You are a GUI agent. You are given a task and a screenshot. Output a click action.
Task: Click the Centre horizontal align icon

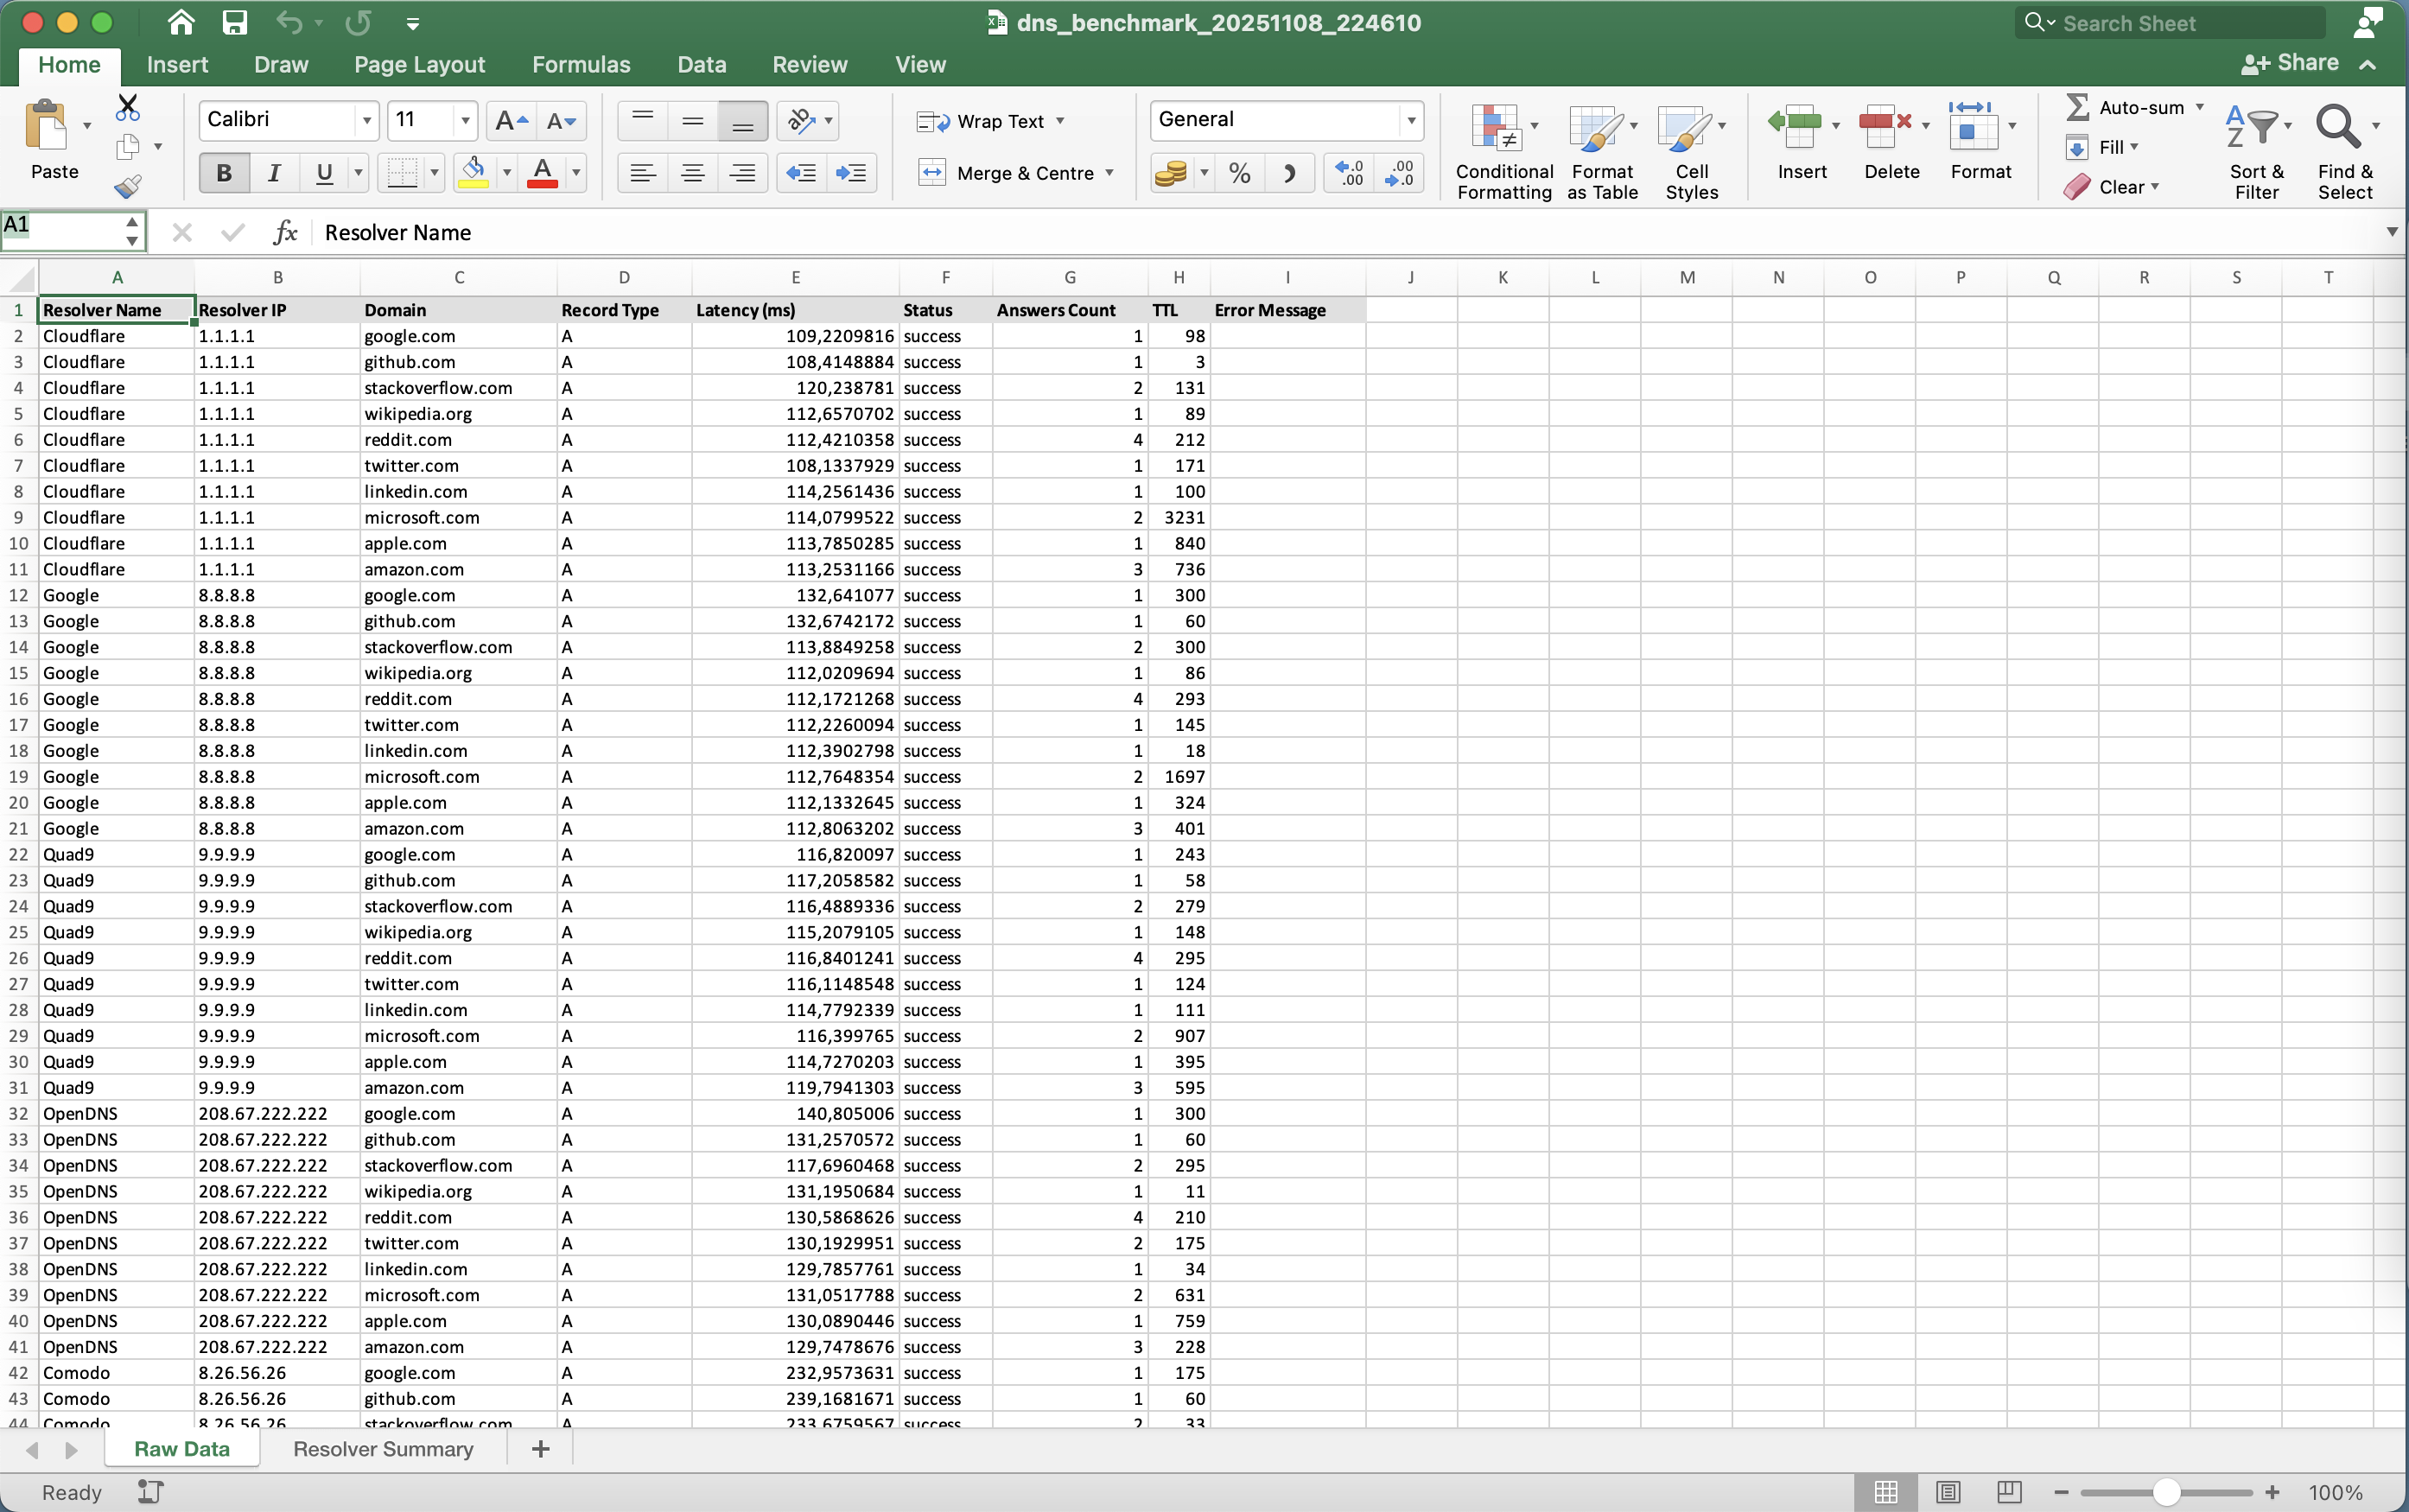[692, 173]
